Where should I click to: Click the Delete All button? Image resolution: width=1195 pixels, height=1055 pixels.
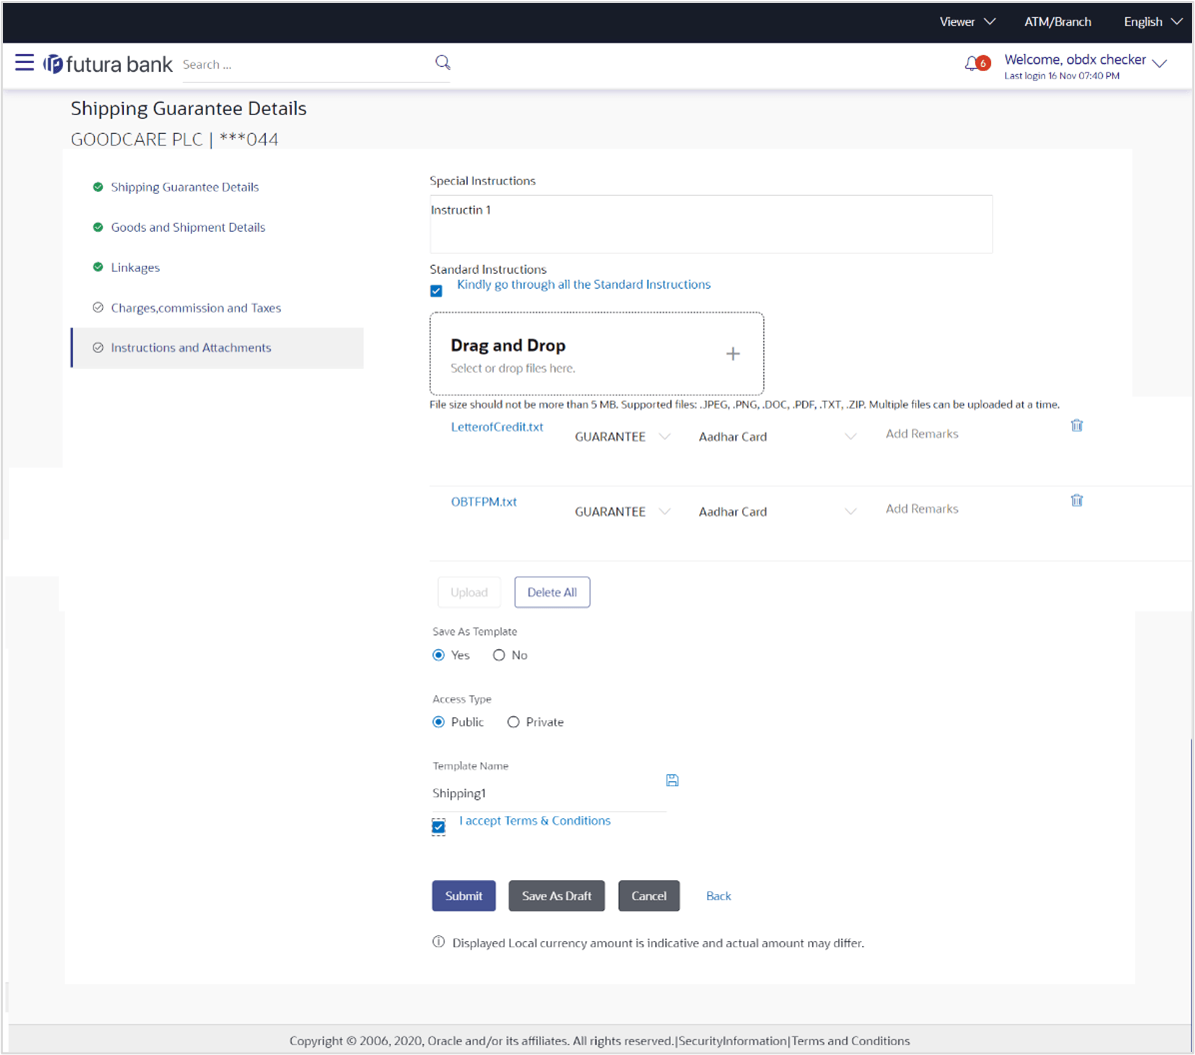pyautogui.click(x=552, y=592)
